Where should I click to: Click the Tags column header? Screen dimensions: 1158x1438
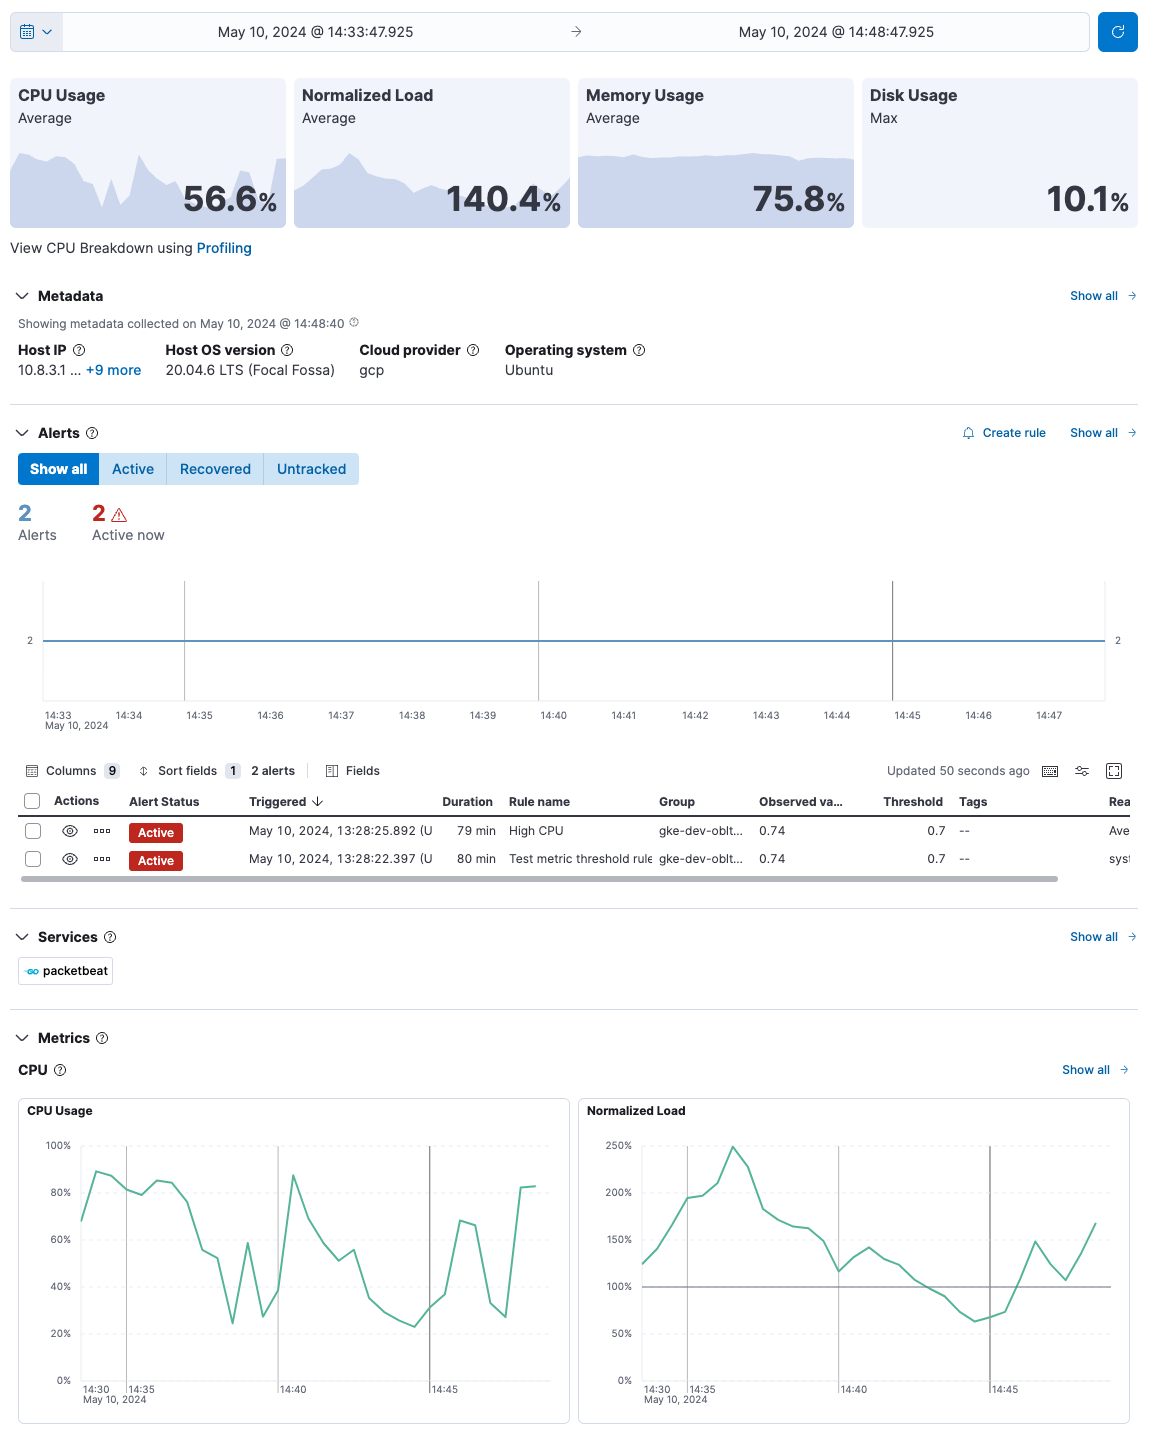973,802
